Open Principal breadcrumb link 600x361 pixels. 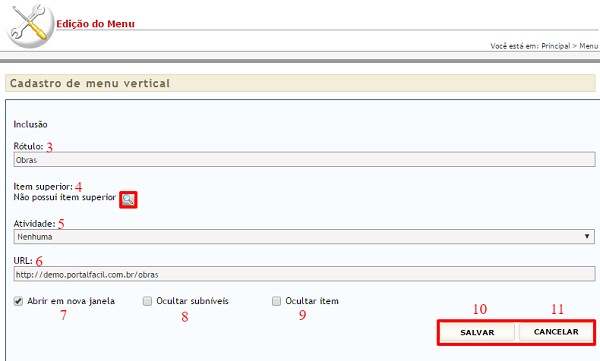tap(556, 46)
